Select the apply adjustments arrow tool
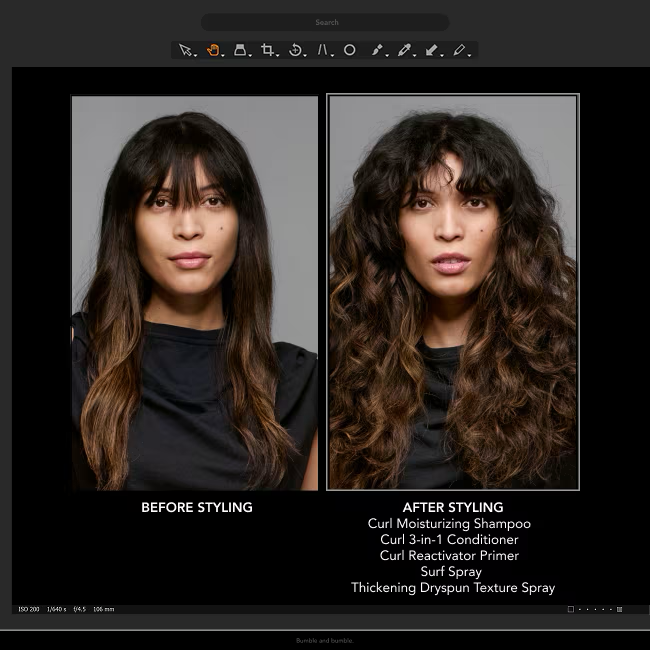 click(x=431, y=50)
